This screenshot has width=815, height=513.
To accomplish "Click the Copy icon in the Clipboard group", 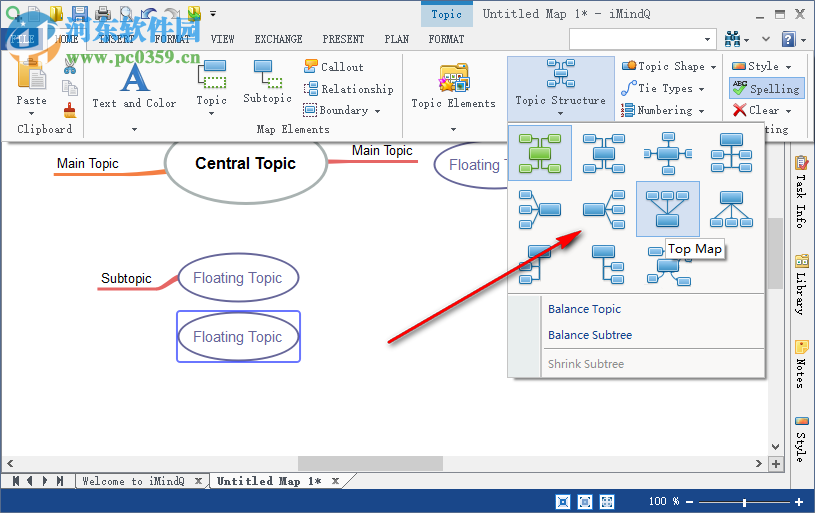I will click(70, 88).
